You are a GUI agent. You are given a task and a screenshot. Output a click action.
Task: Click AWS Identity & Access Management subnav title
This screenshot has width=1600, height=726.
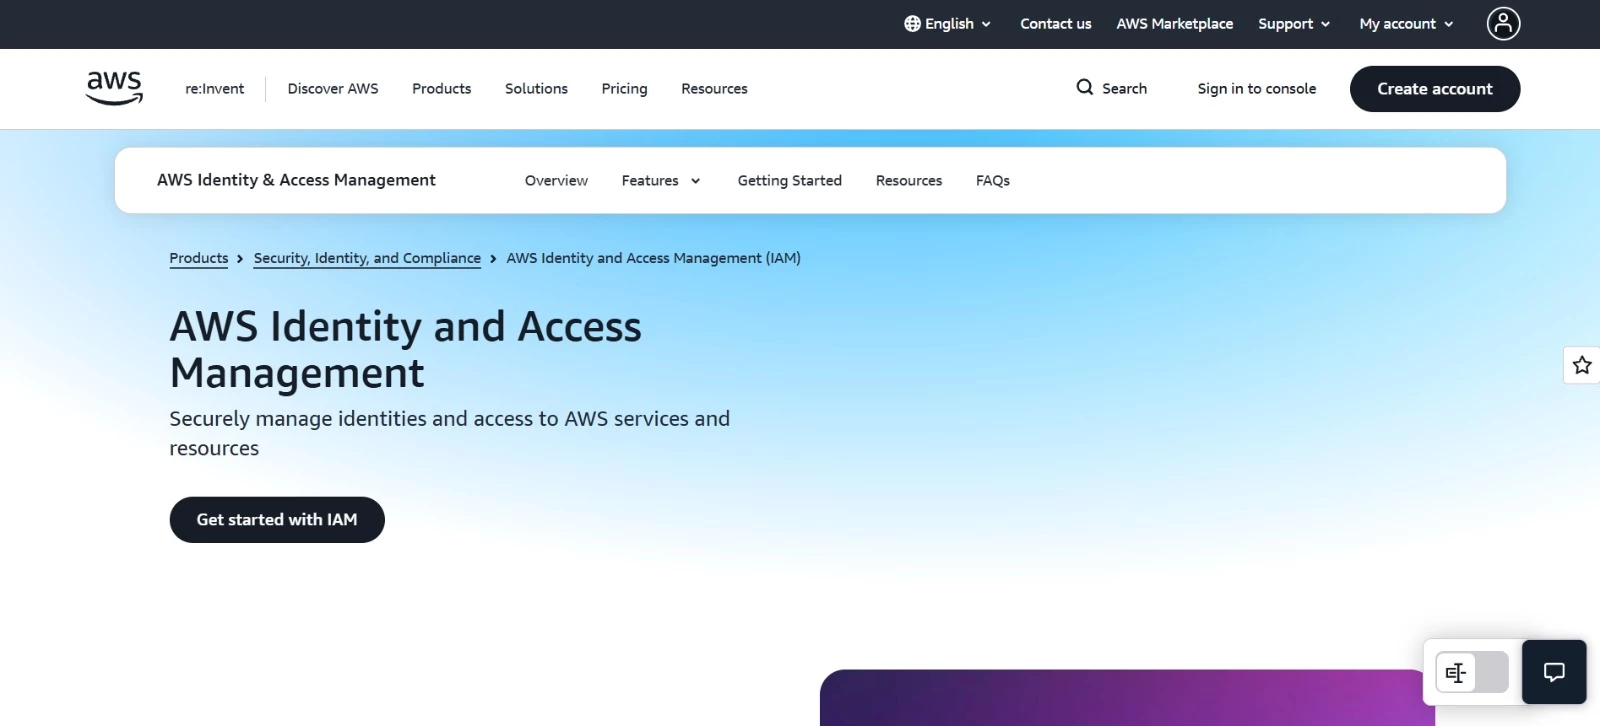click(x=296, y=180)
